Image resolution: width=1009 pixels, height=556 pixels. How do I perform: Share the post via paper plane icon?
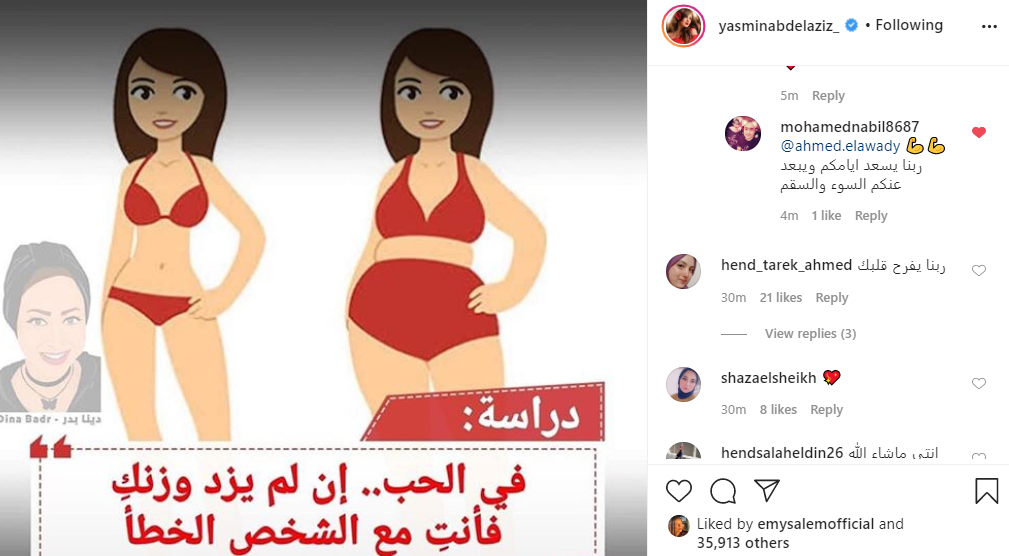[767, 490]
